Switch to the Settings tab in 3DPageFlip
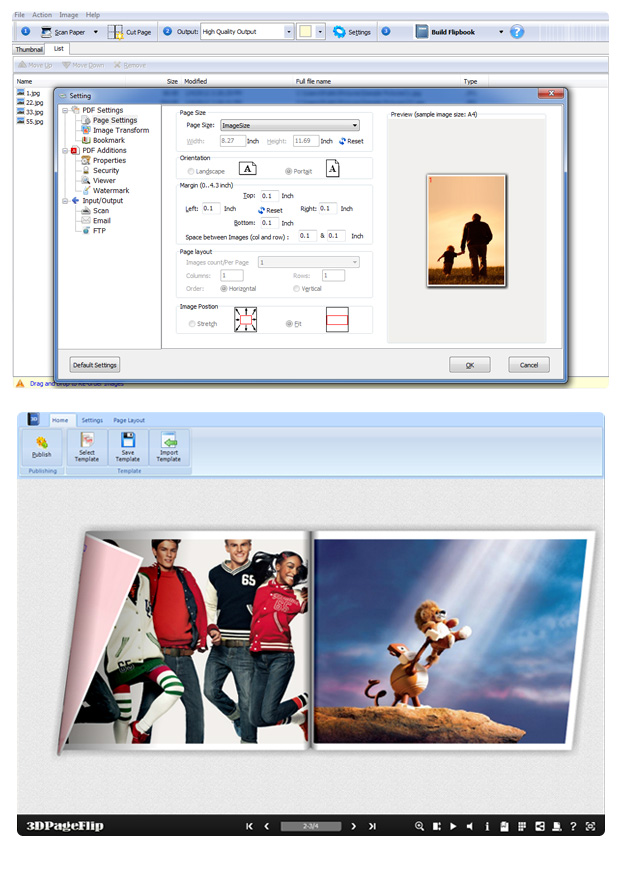This screenshot has height=870, width=620. pos(92,421)
